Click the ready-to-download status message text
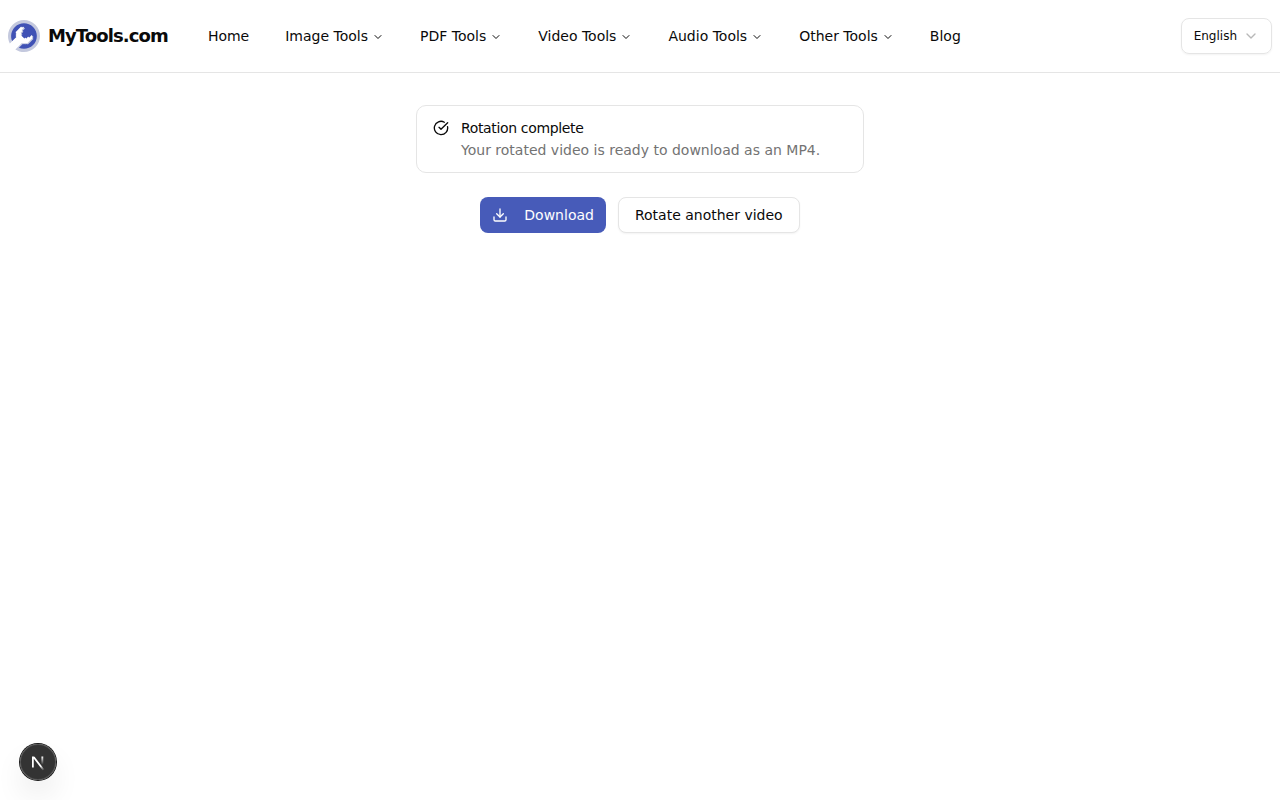 coord(640,150)
